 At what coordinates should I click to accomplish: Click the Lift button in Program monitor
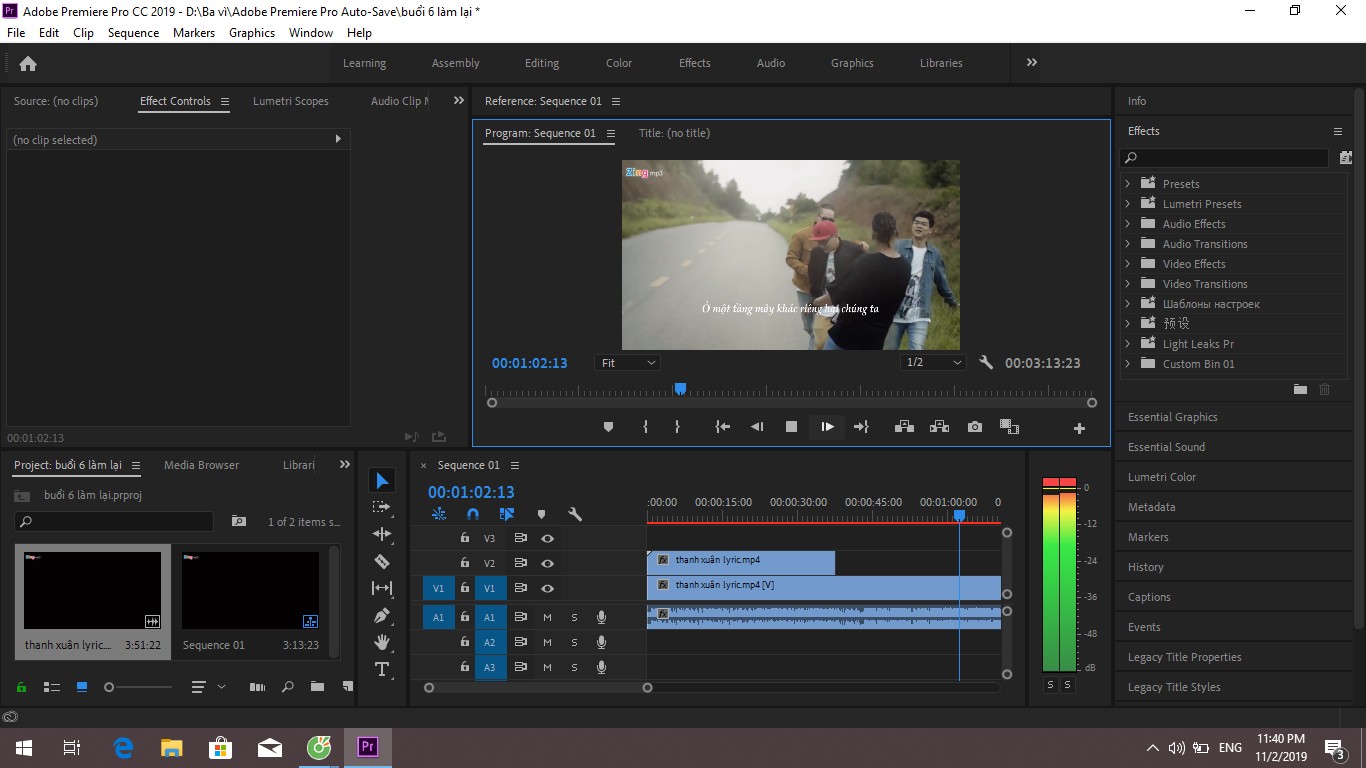904,427
